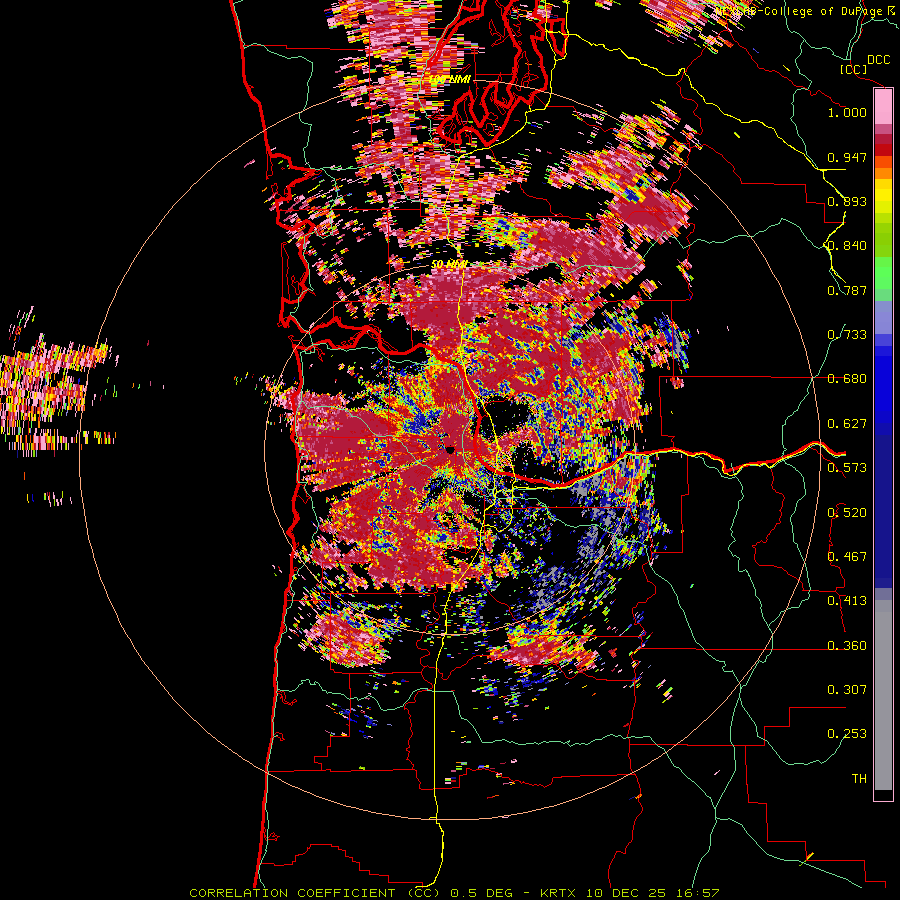The height and width of the screenshot is (900, 900).
Task: Click the DCC product label above the legend
Action: (x=879, y=60)
